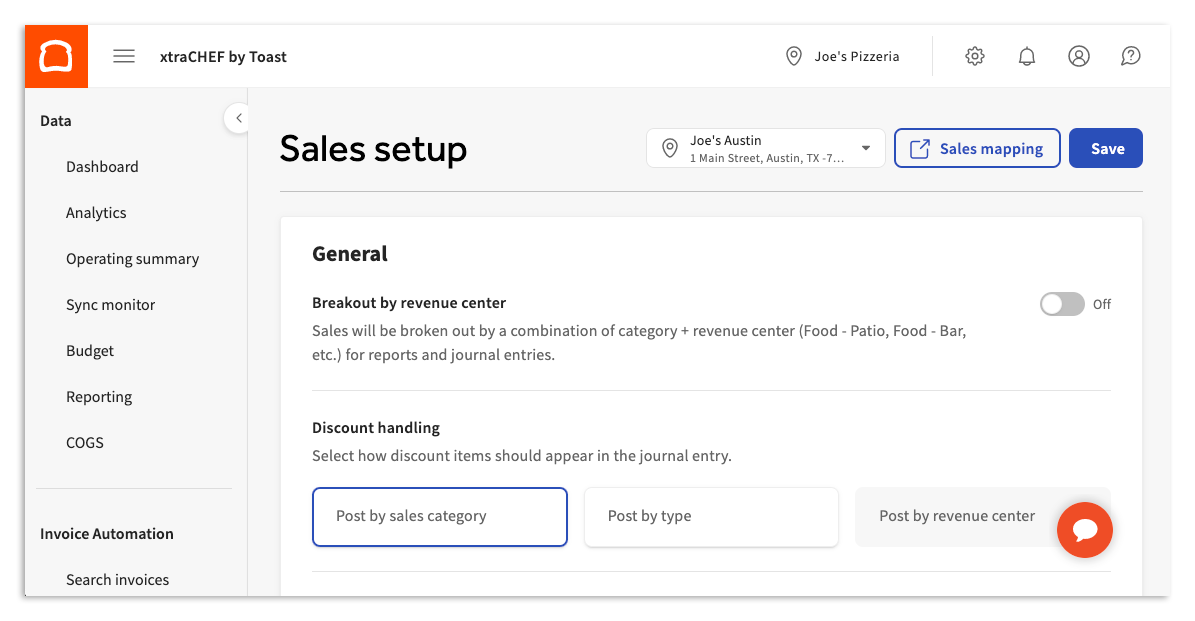Select the Post by type option
The width and height of the screenshot is (1195, 621).
tap(711, 516)
